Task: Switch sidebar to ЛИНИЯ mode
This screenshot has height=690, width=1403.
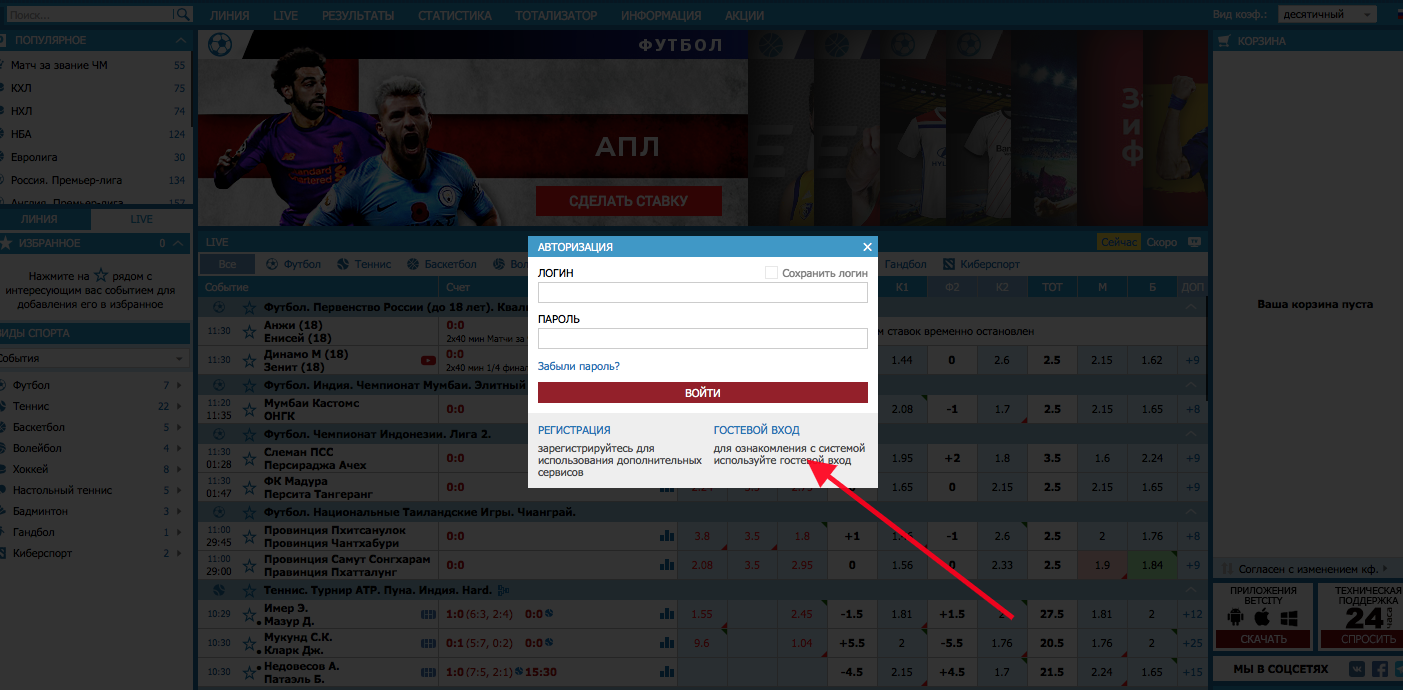Action: [x=45, y=219]
